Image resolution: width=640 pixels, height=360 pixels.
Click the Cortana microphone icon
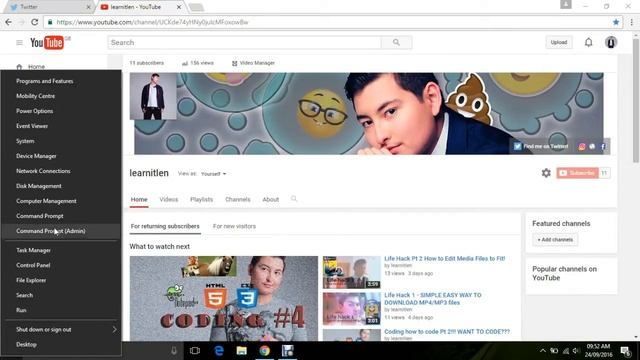click(x=174, y=351)
